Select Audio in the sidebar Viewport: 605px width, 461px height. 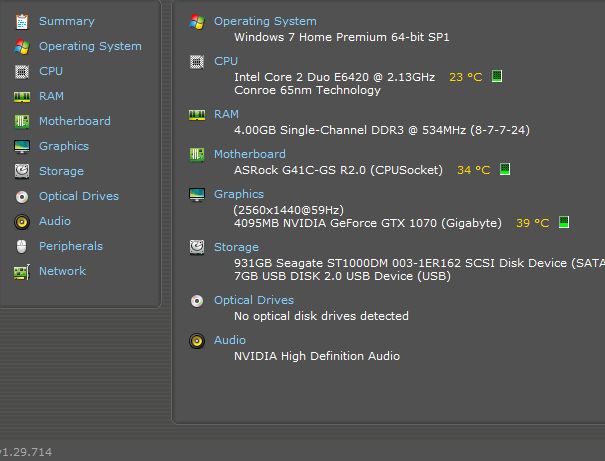(55, 222)
